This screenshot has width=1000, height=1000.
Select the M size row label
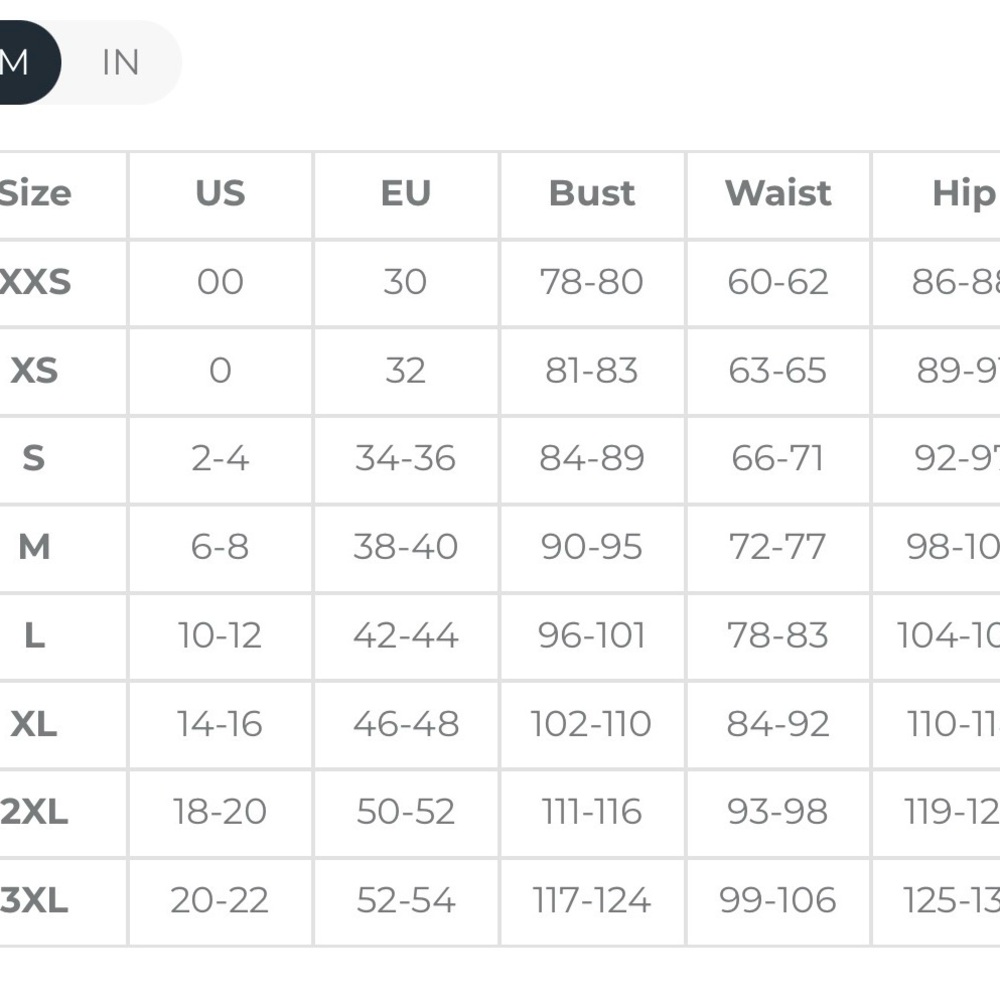click(34, 547)
